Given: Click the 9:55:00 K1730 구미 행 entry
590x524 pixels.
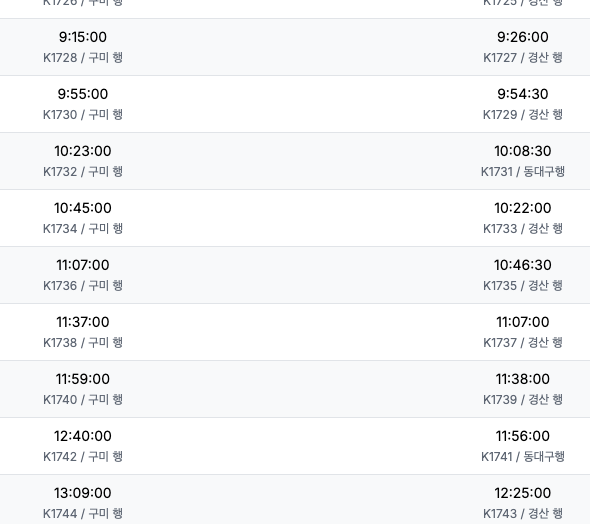Looking at the screenshot, I should (x=83, y=104).
